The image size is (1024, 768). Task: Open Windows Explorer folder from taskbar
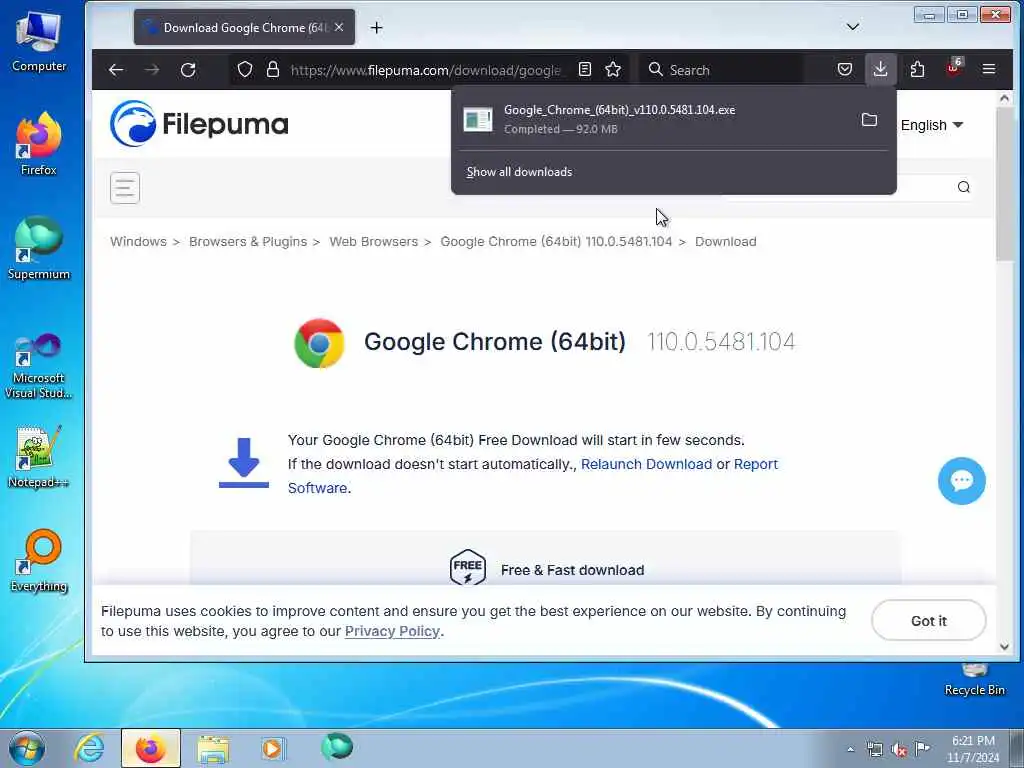[x=213, y=749]
